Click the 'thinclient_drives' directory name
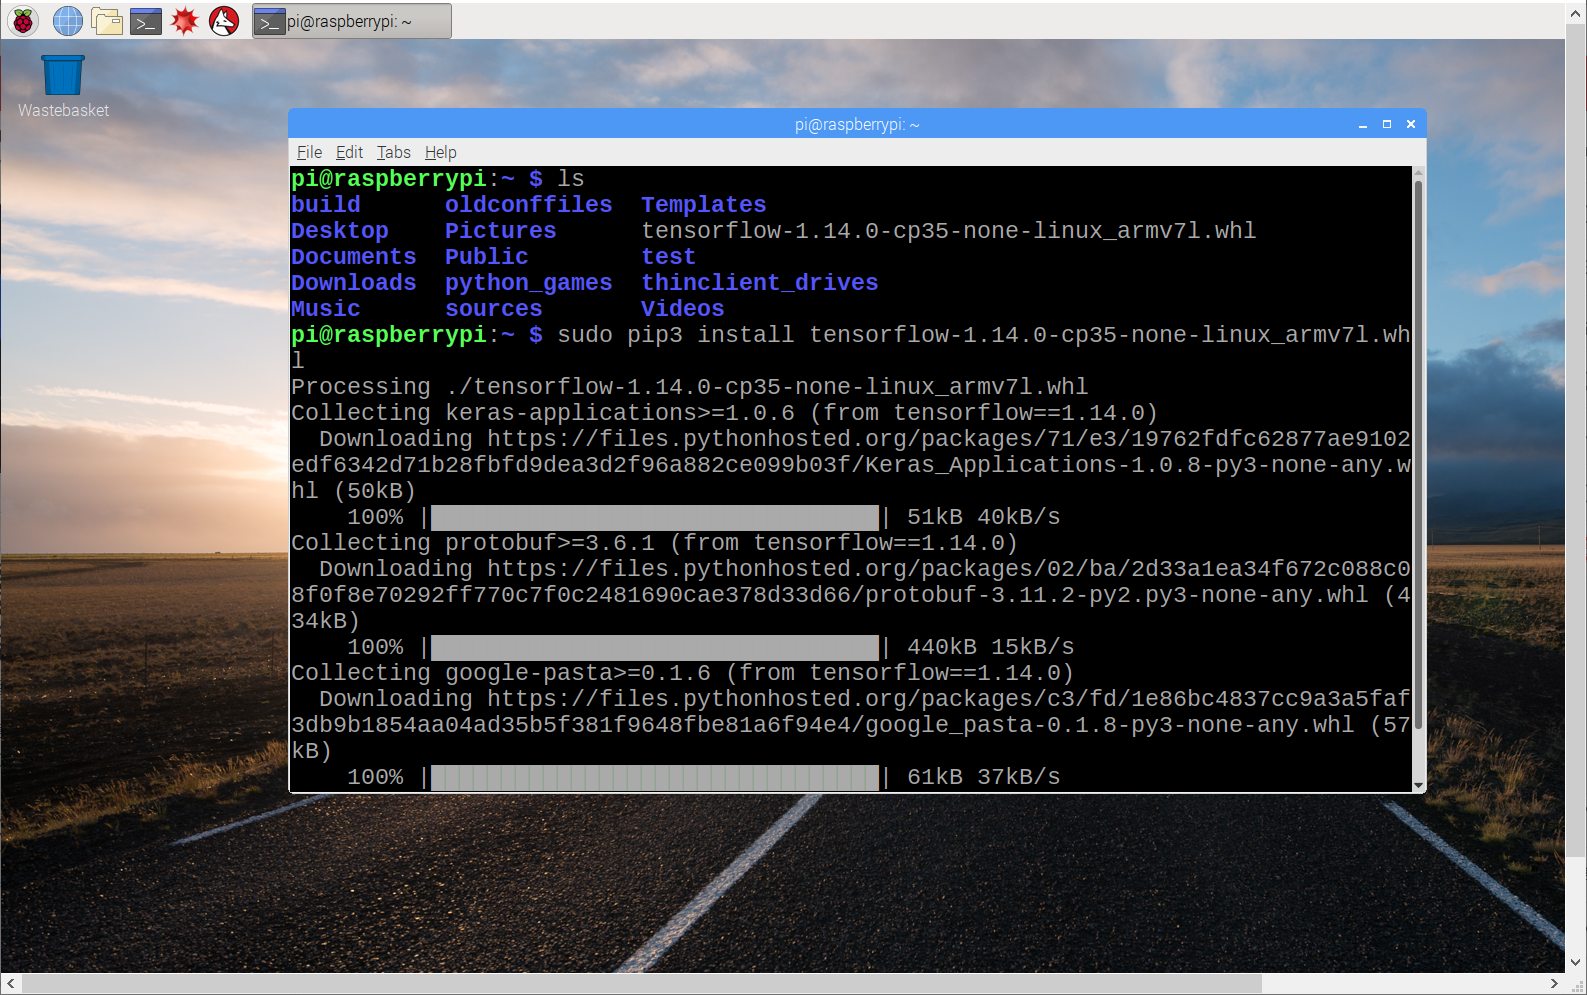The image size is (1587, 995). [760, 283]
